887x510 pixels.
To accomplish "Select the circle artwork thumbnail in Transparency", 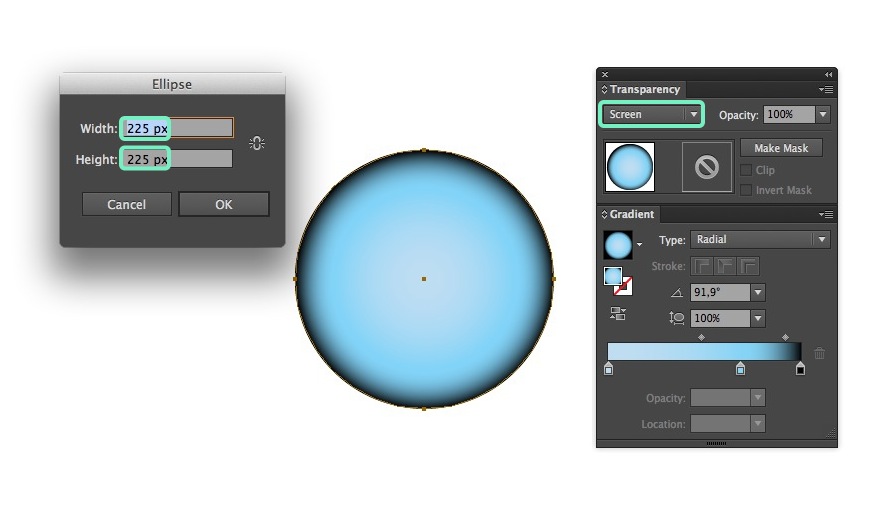I will tap(630, 167).
